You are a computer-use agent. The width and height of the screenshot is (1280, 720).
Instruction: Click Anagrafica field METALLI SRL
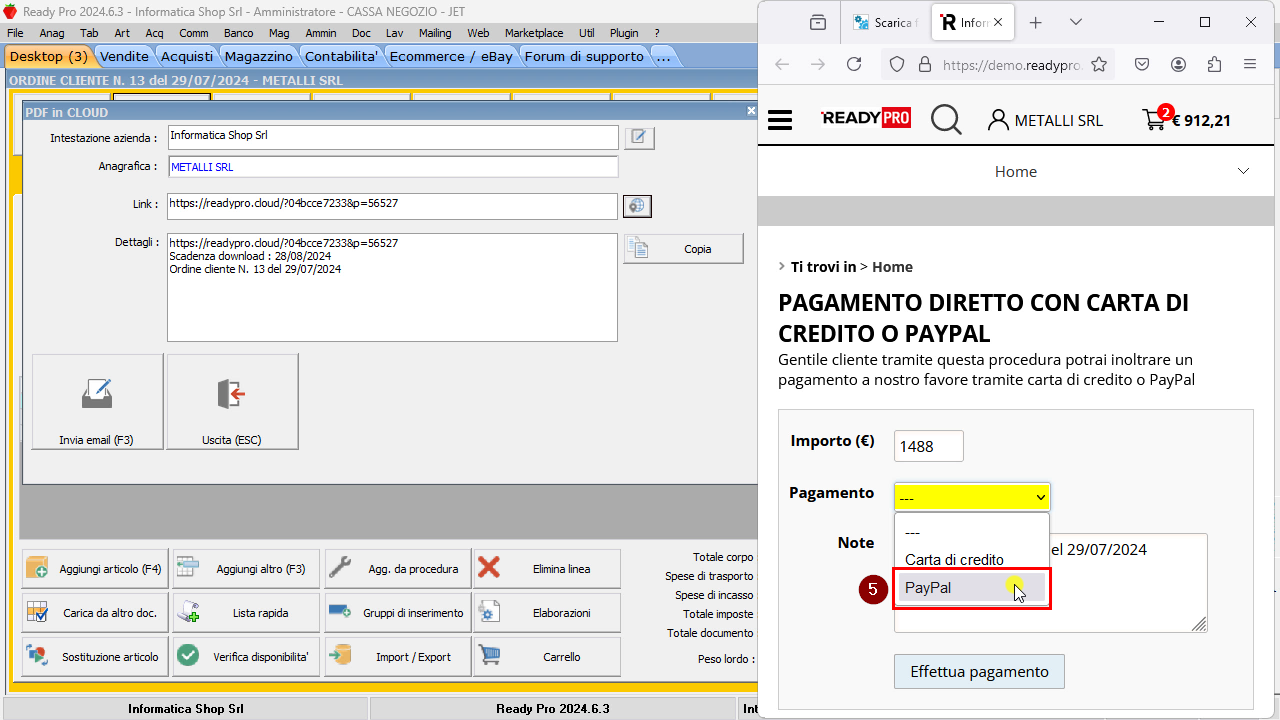[392, 167]
